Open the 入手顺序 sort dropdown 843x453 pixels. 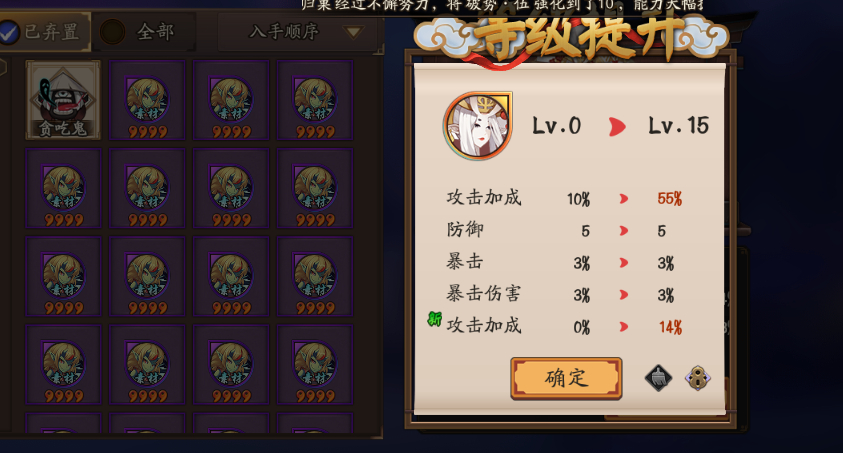pyautogui.click(x=298, y=32)
